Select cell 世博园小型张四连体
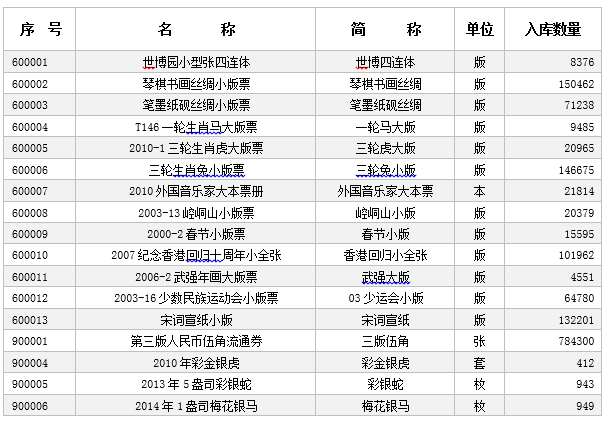This screenshot has width=607, height=421. click(196, 62)
